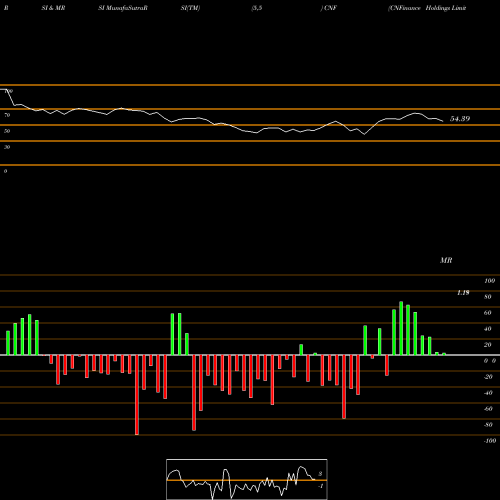
Task: Click the 70 level label on the RSI axis
Action: click(7, 115)
